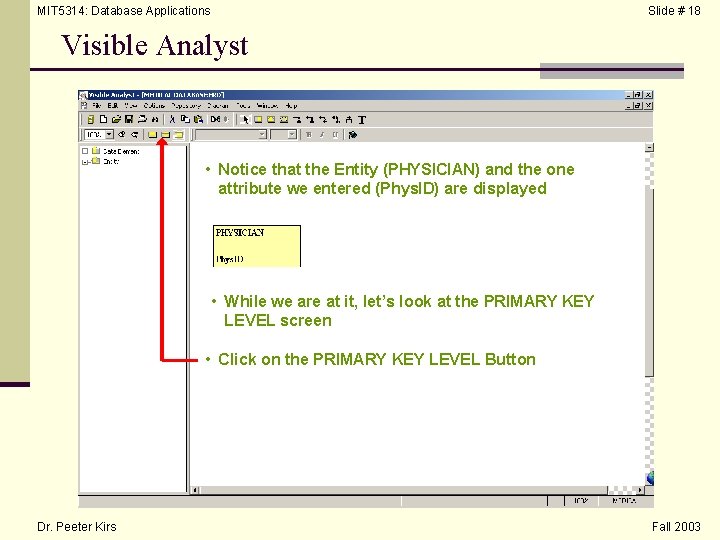Click the Attribute Level view button
720x540 pixels.
pos(179,135)
